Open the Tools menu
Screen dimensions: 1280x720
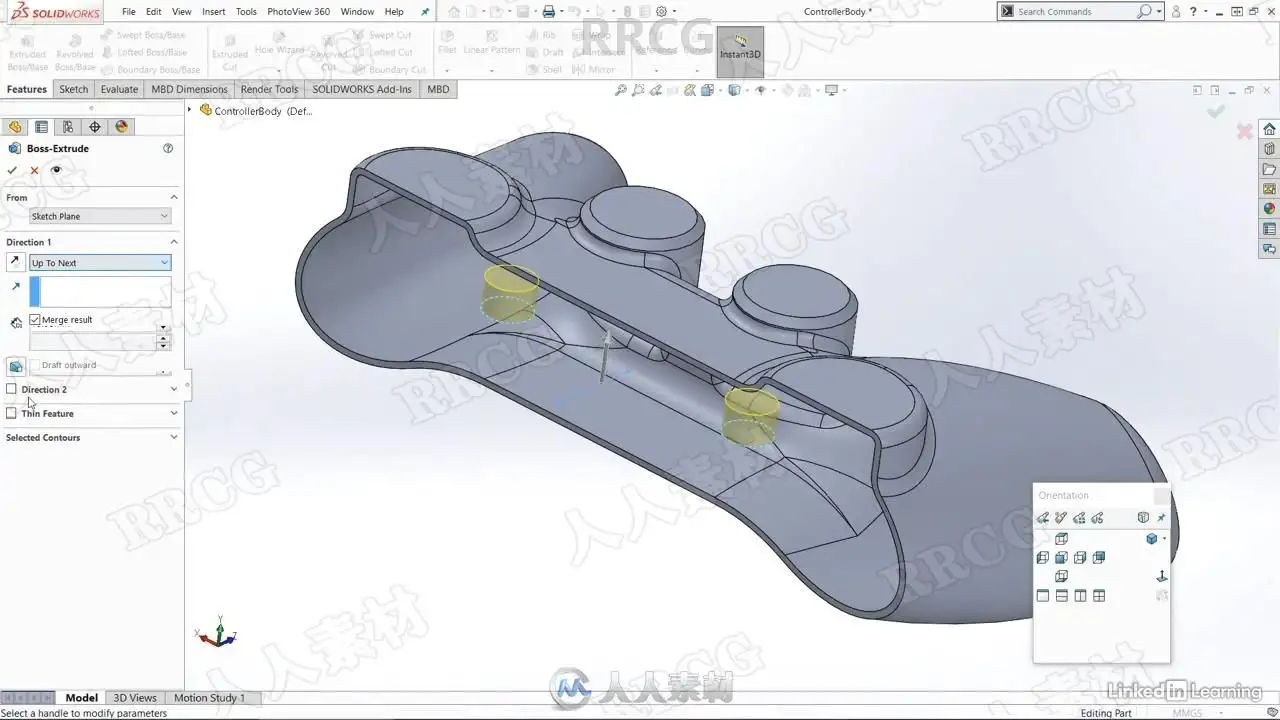(x=246, y=12)
